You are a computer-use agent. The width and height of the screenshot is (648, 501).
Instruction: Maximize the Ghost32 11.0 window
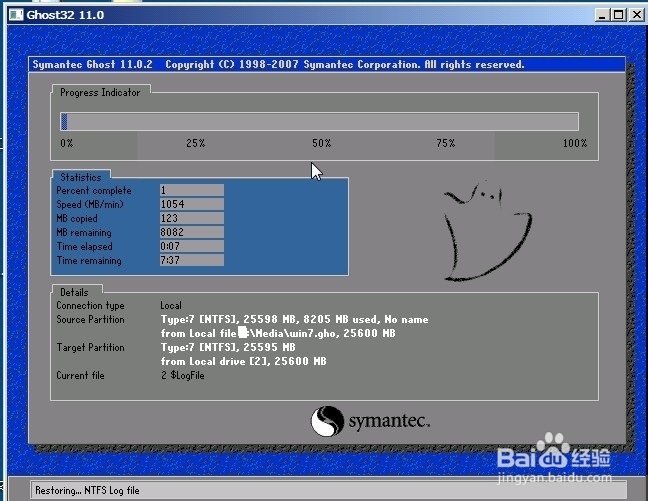618,15
